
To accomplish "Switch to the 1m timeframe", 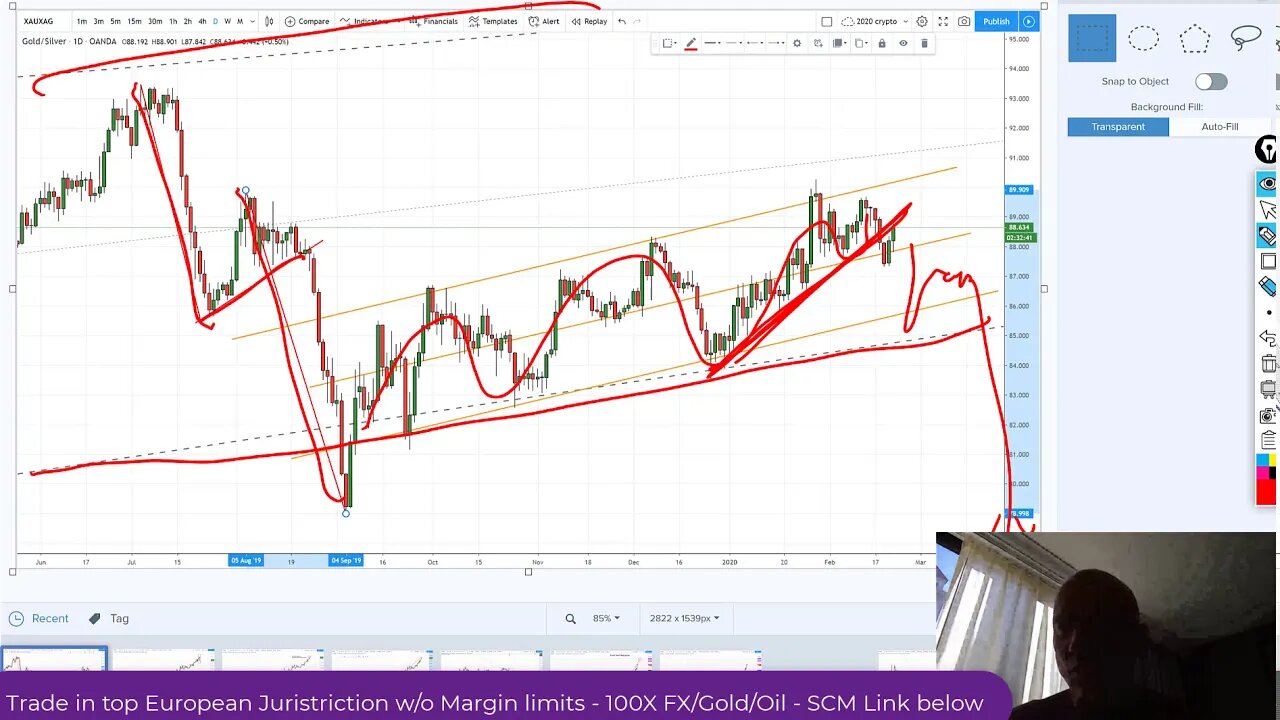I will pos(82,21).
